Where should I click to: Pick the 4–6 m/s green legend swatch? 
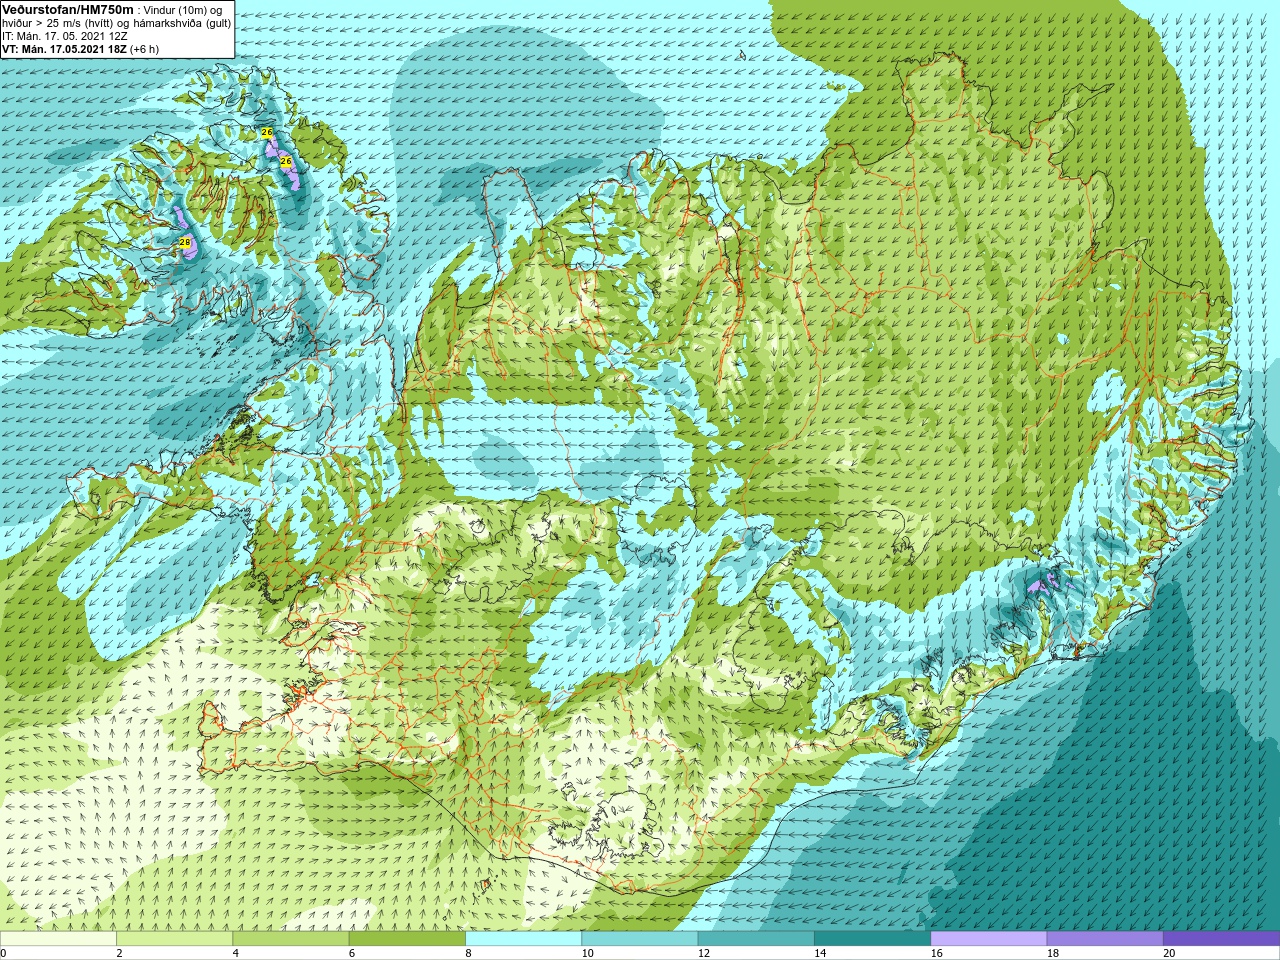tap(290, 939)
